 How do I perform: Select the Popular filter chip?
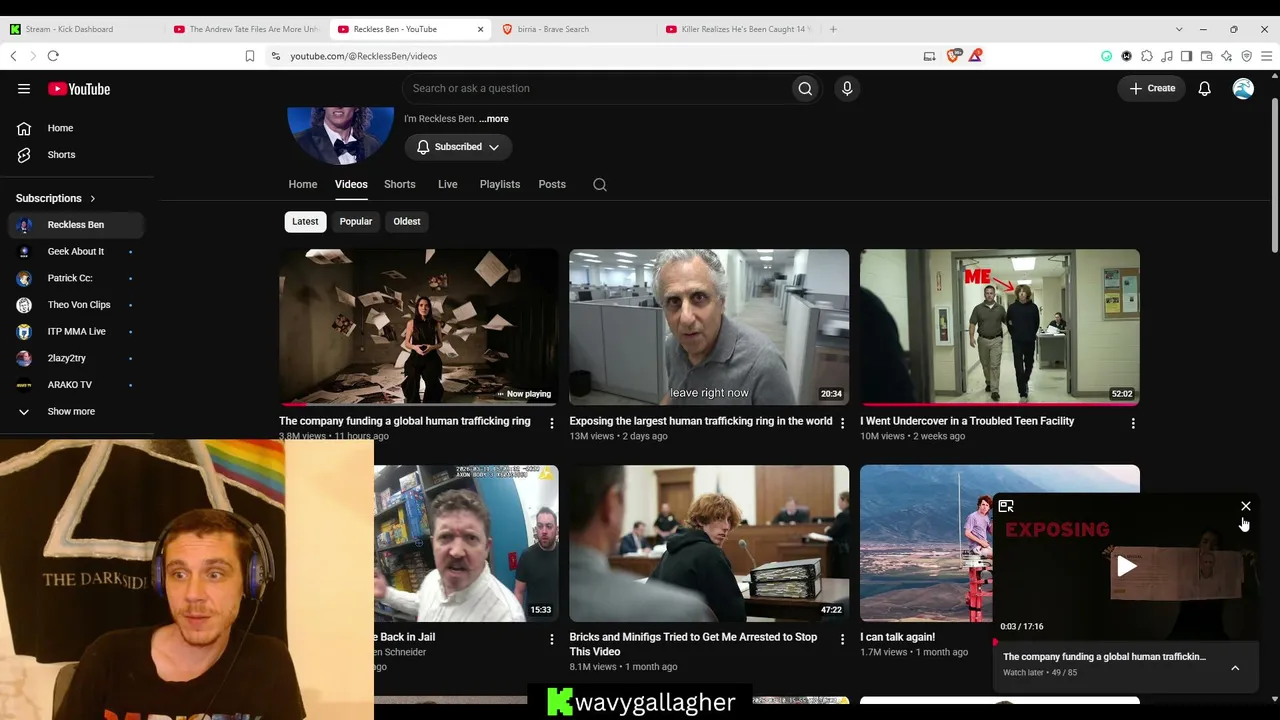[356, 221]
